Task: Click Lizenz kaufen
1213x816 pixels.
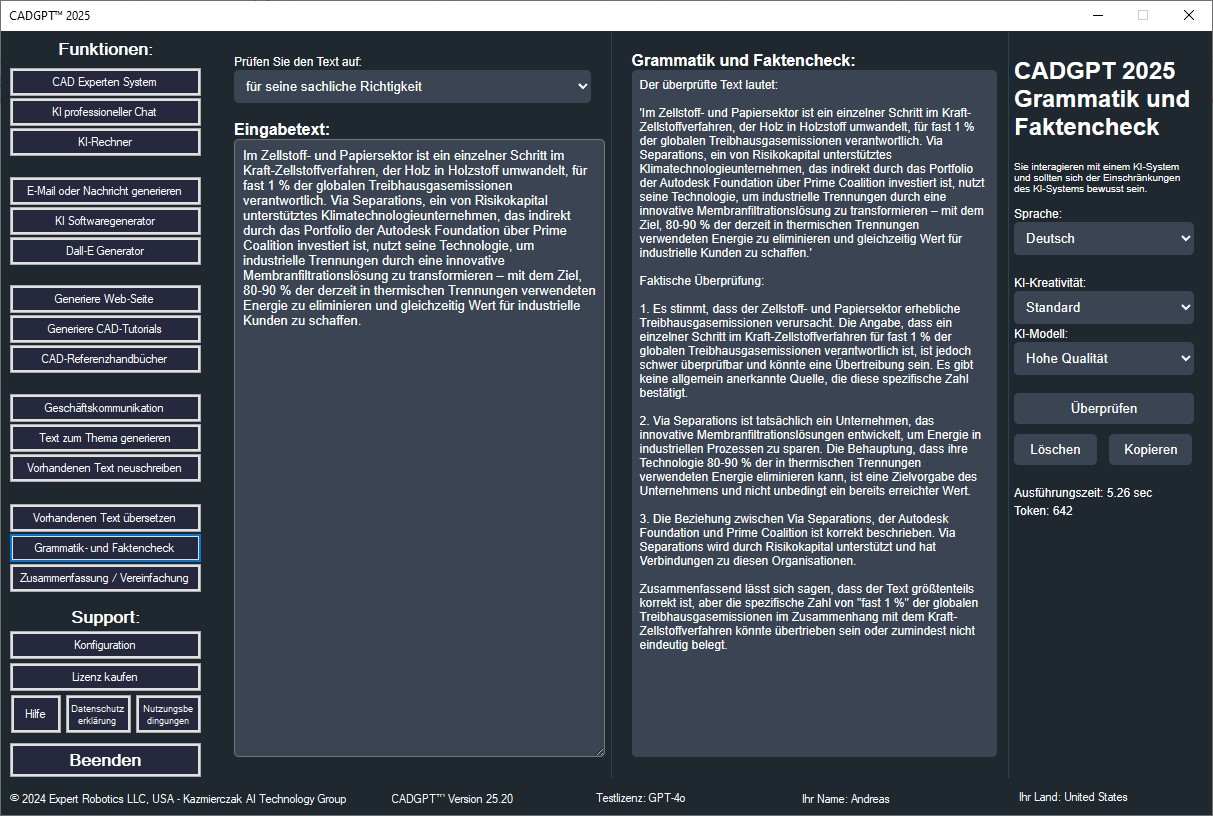Action: click(x=105, y=677)
